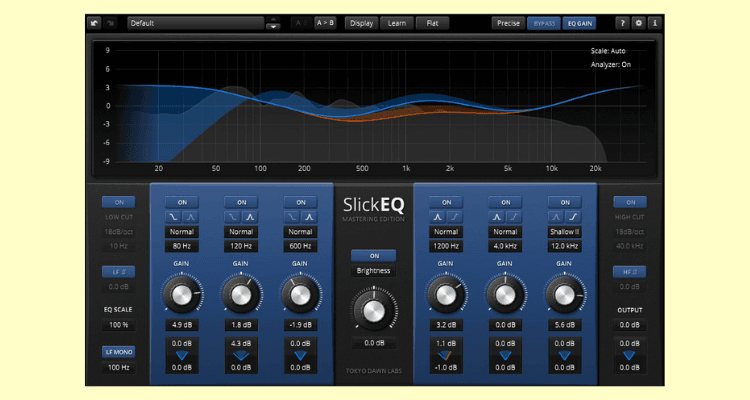Viewport: 750px width, 400px height.
Task: Click the Learn button
Action: tap(397, 23)
